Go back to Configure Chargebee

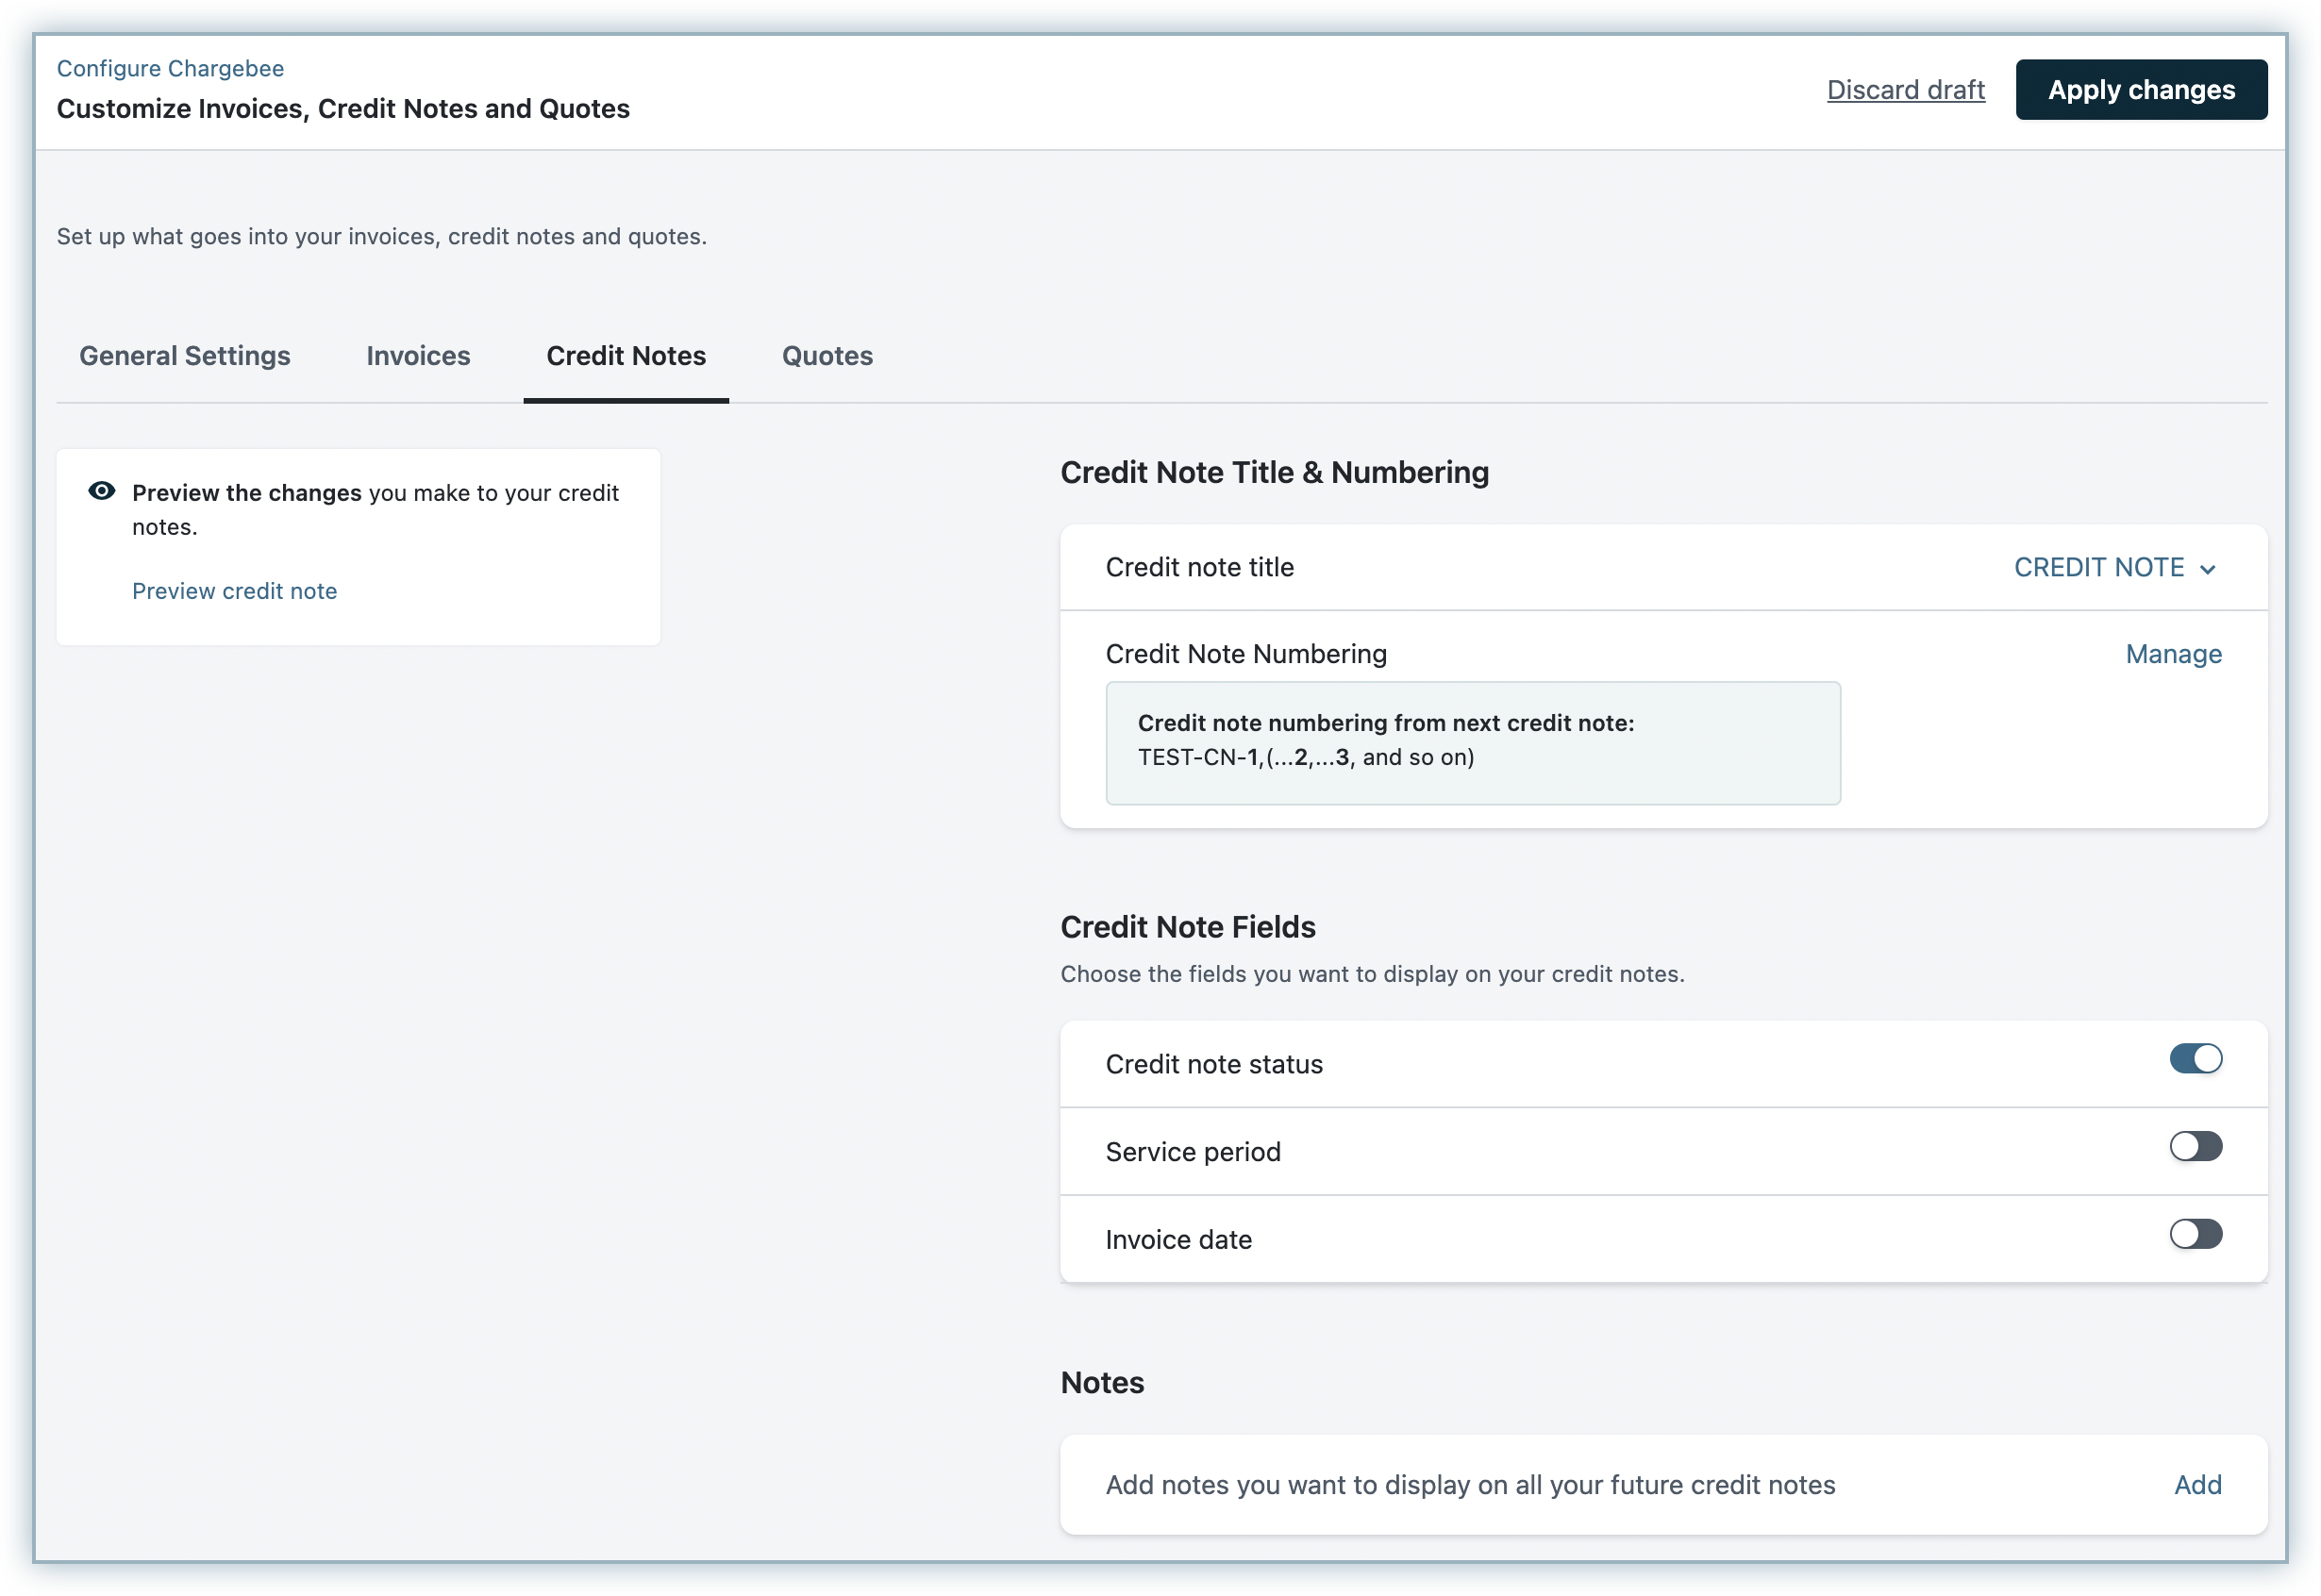click(x=170, y=68)
